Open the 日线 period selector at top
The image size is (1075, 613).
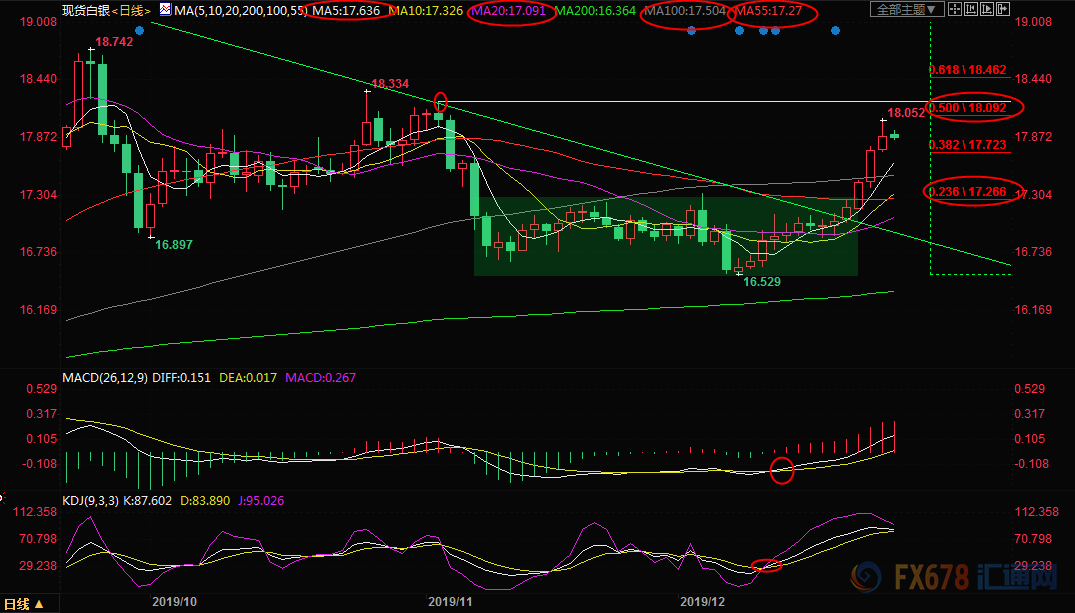coord(133,11)
